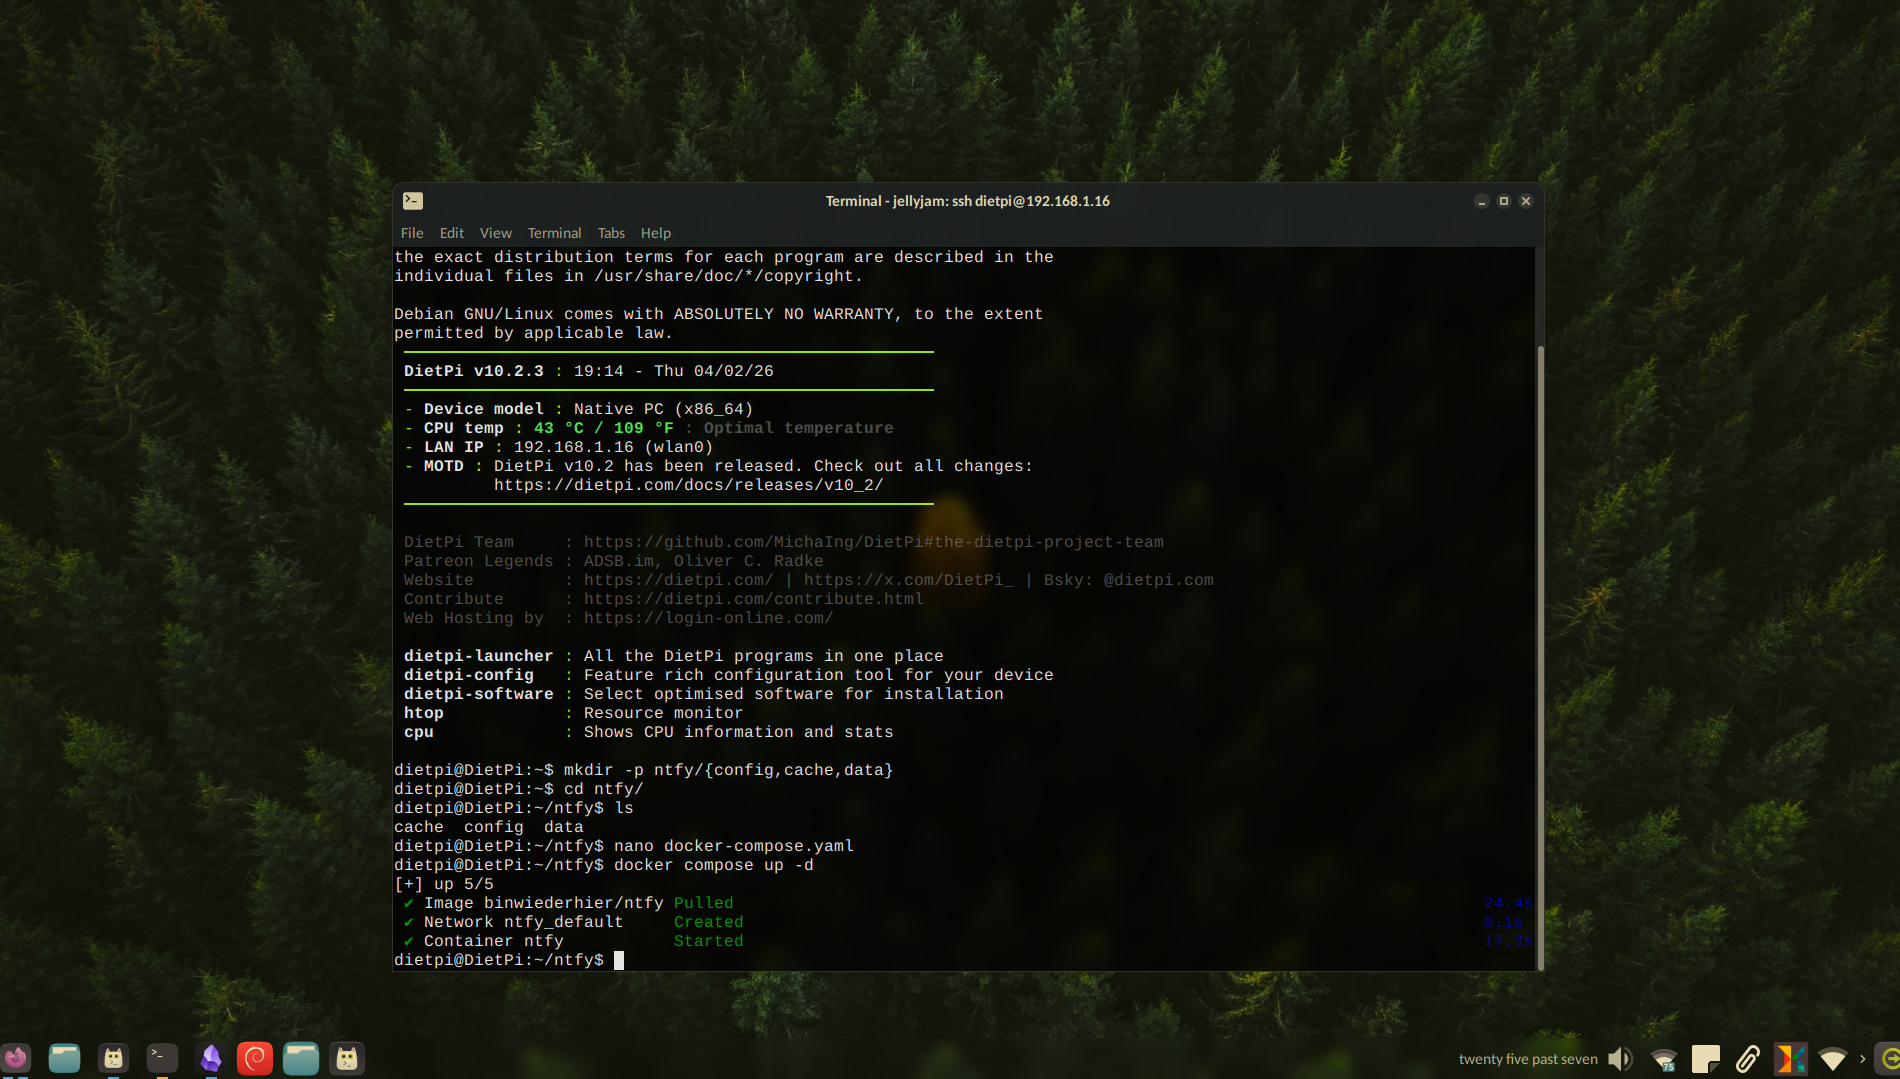Open the github.com/MichaIng/DietPi link
The image size is (1900, 1079).
[x=874, y=542]
